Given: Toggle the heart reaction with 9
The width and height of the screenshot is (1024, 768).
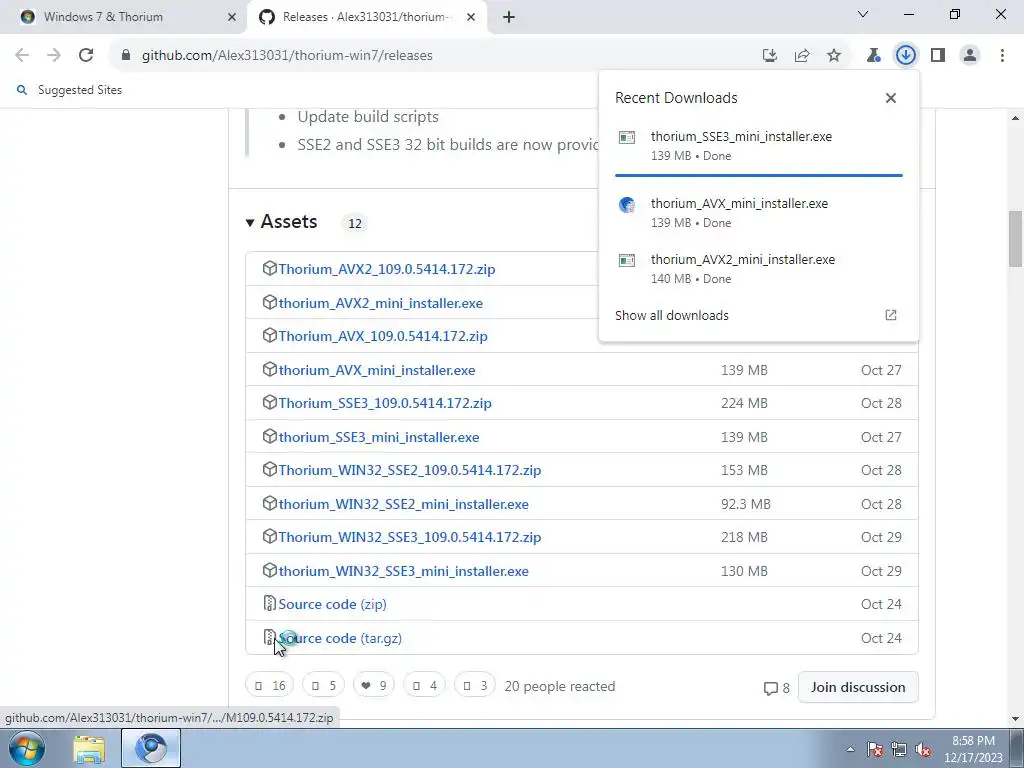Looking at the screenshot, I should point(374,686).
